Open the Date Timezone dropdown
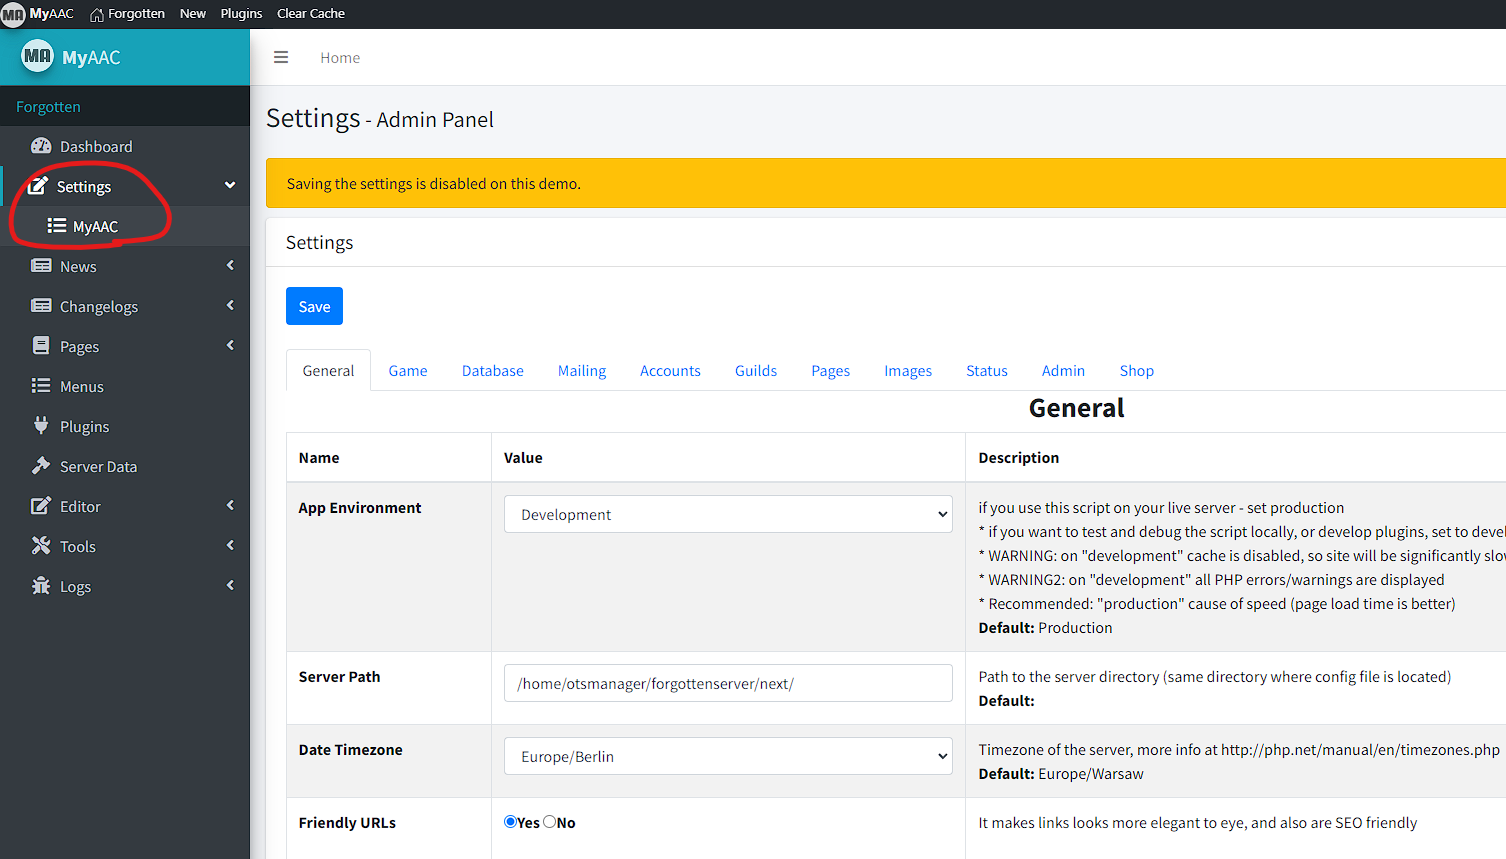 [728, 756]
